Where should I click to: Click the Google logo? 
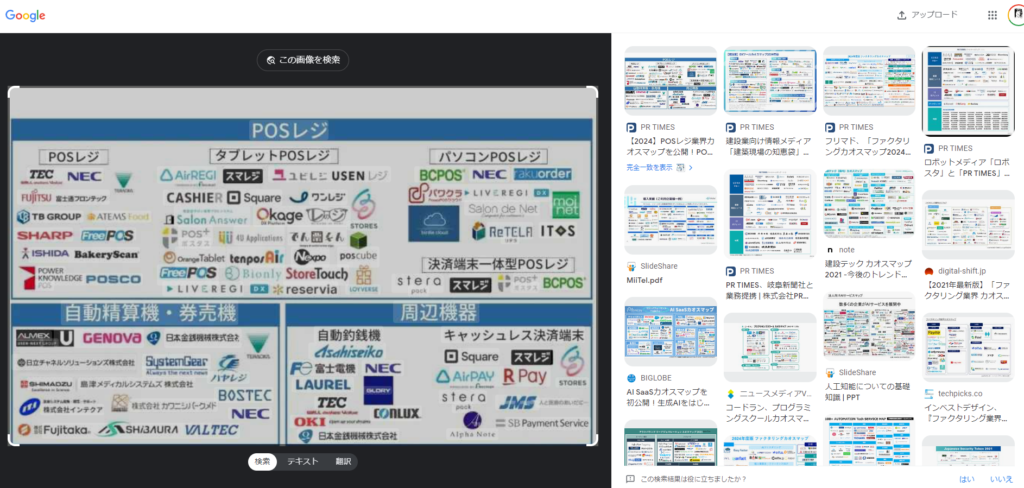(x=25, y=16)
